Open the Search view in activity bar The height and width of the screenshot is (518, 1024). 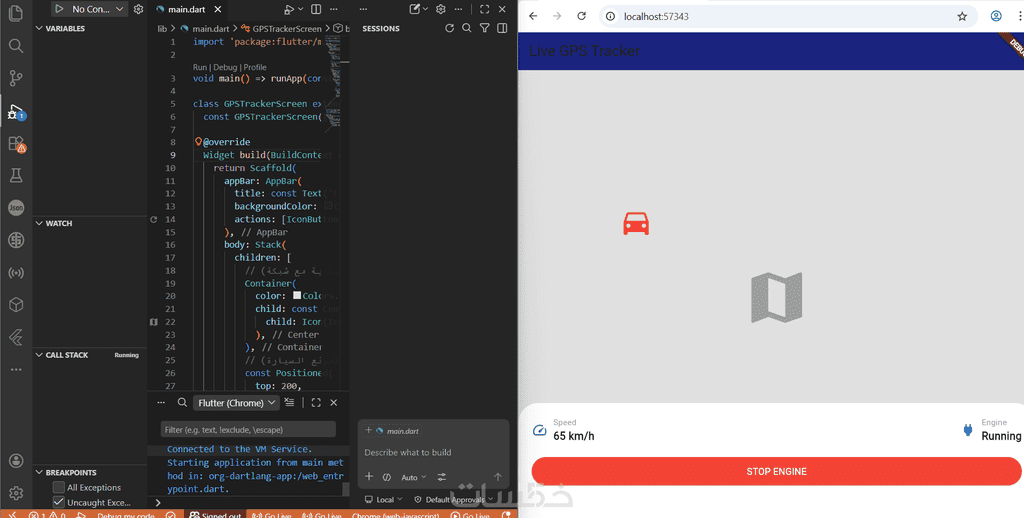(x=16, y=46)
